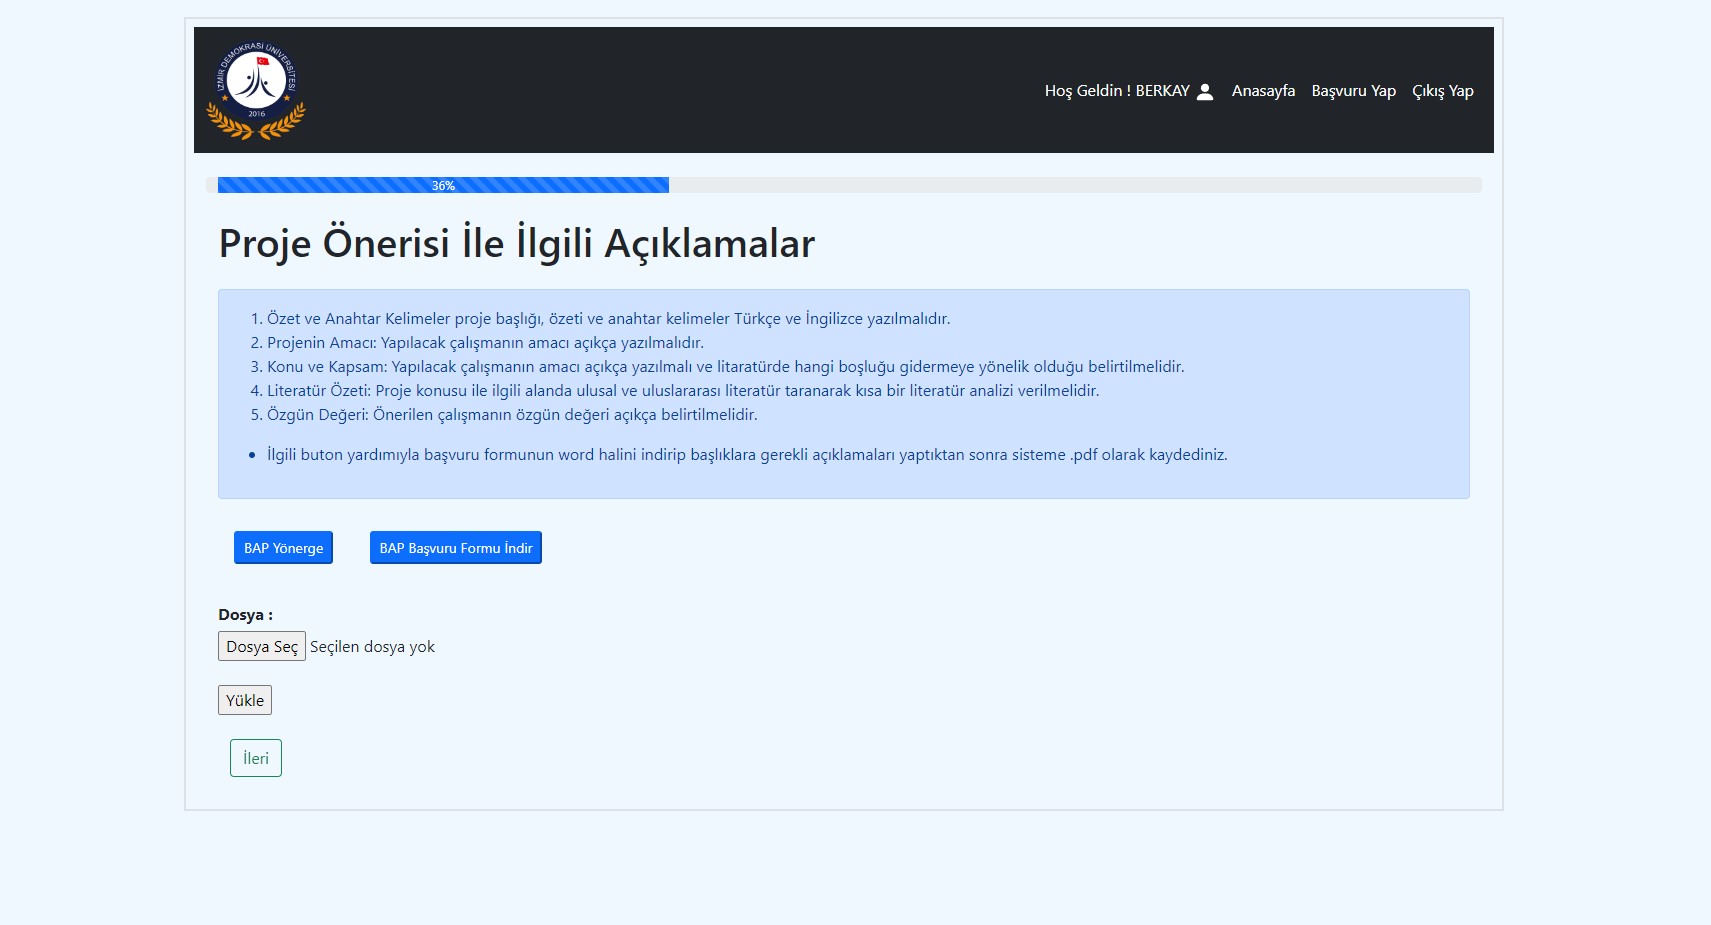The width and height of the screenshot is (1711, 925).
Task: Open the Başvuru Yap menu item
Action: pos(1354,90)
